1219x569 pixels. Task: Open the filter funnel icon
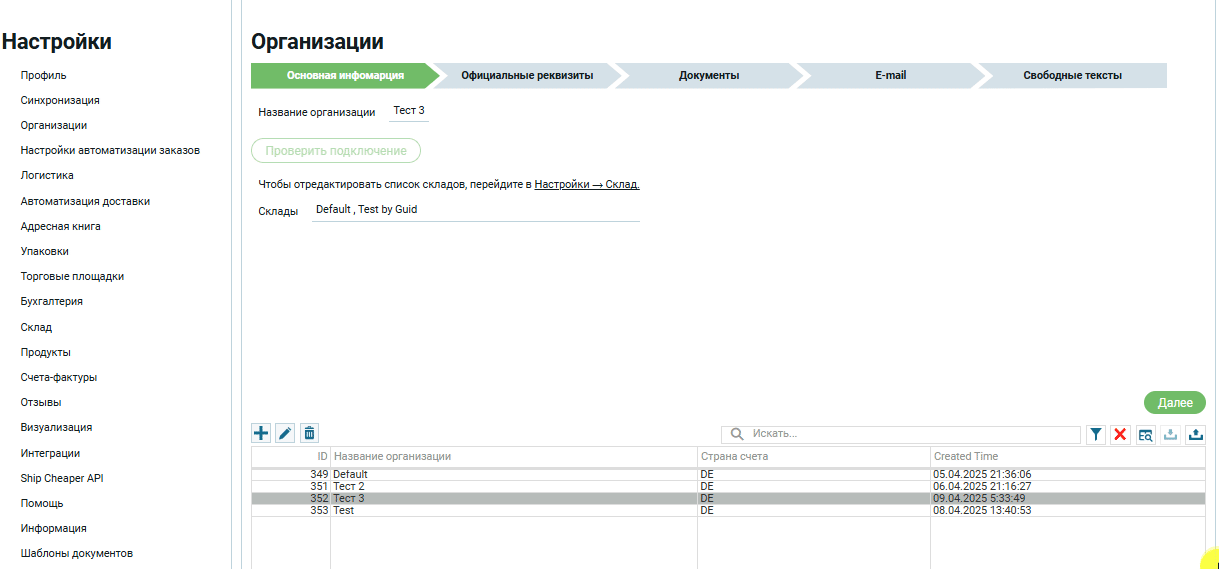(1096, 434)
